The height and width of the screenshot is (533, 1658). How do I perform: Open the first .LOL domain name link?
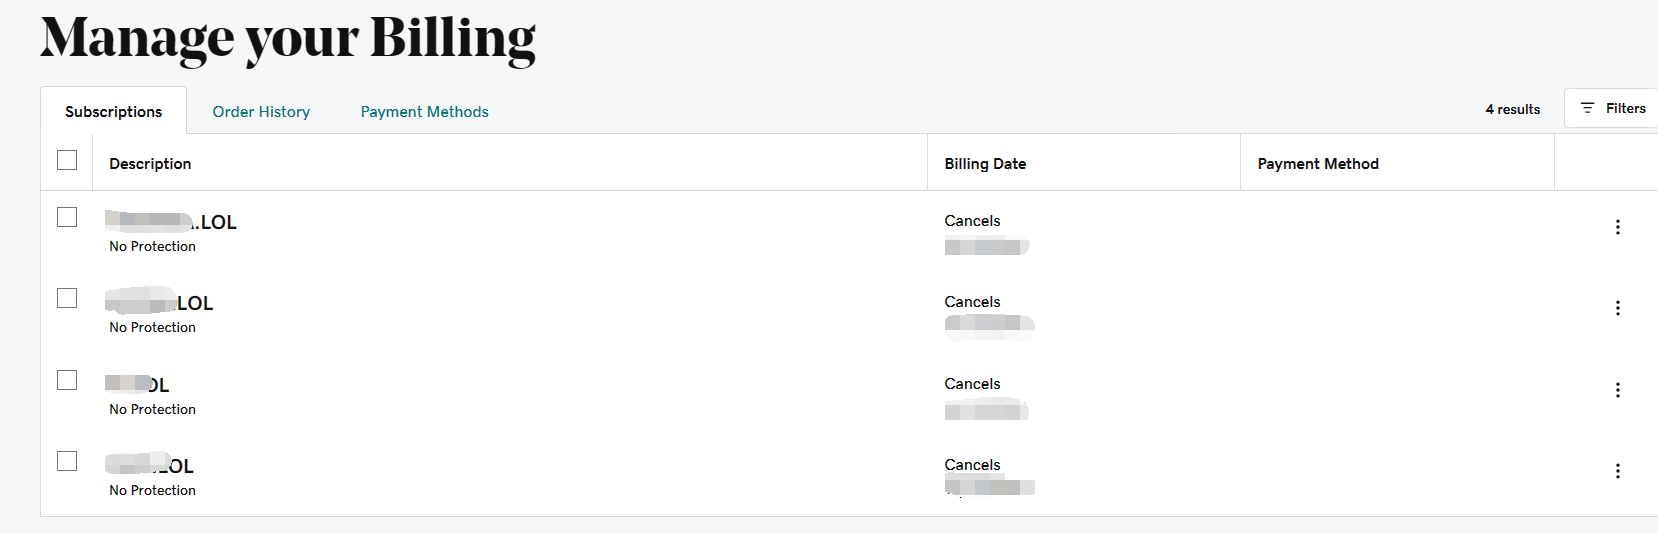tap(171, 222)
